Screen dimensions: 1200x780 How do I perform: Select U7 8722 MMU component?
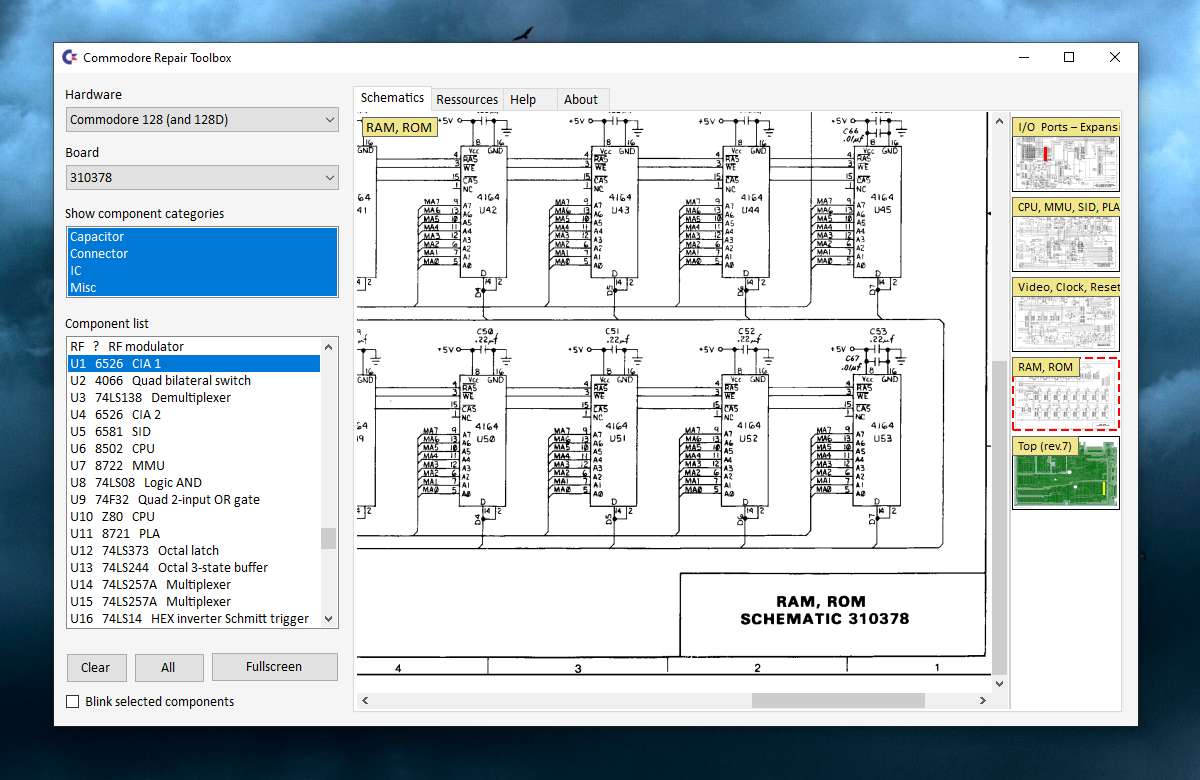click(194, 466)
